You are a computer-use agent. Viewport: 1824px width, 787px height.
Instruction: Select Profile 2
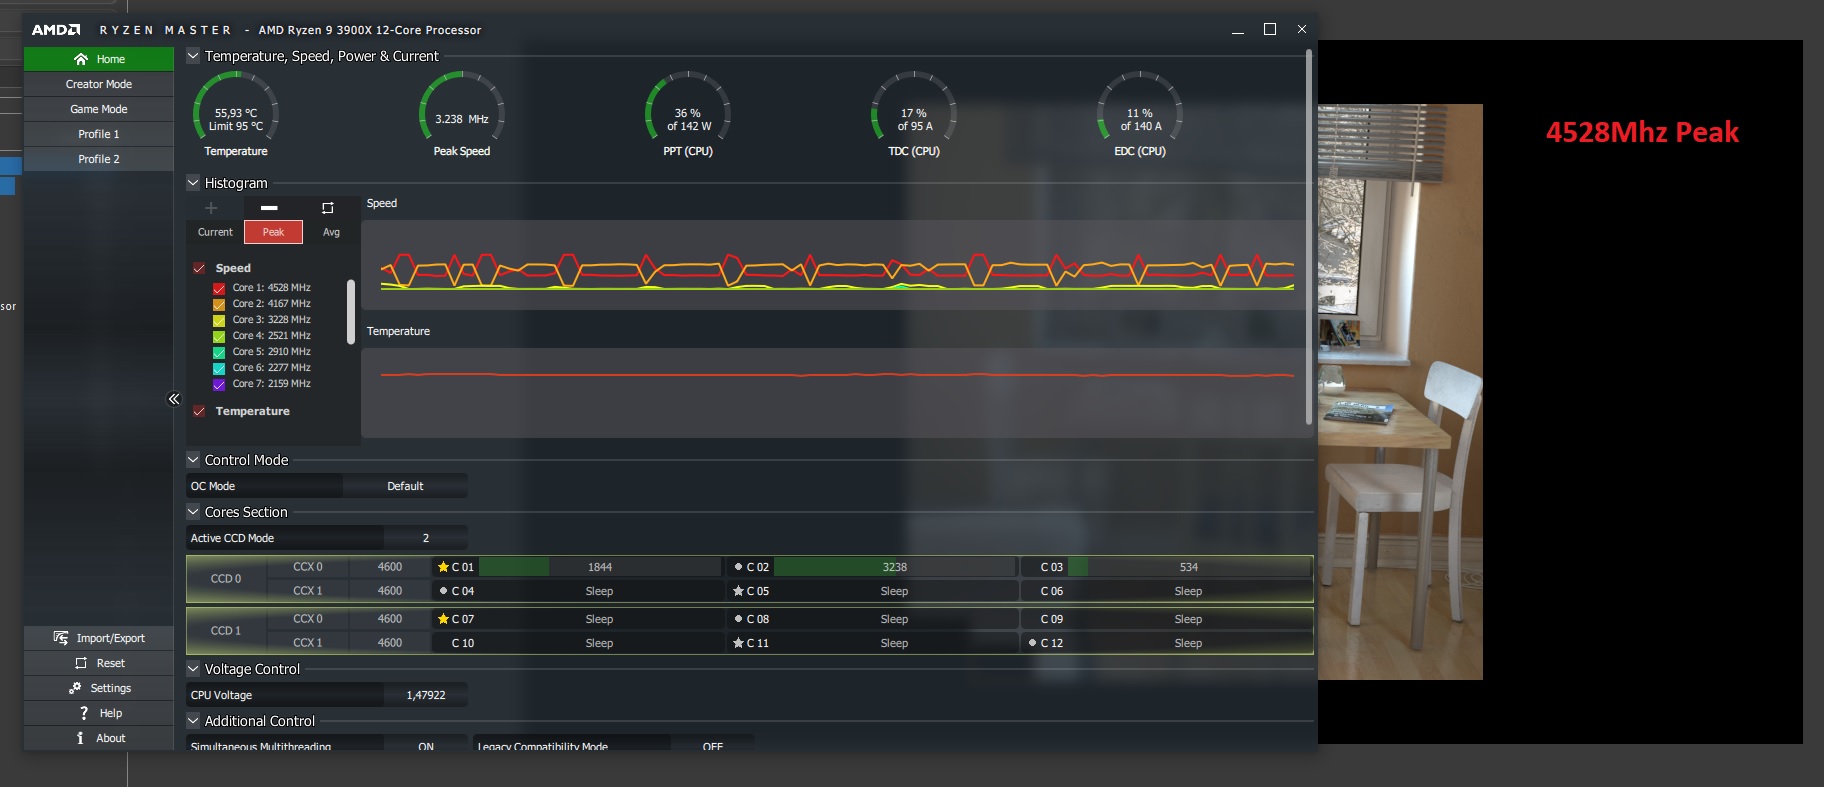[99, 159]
